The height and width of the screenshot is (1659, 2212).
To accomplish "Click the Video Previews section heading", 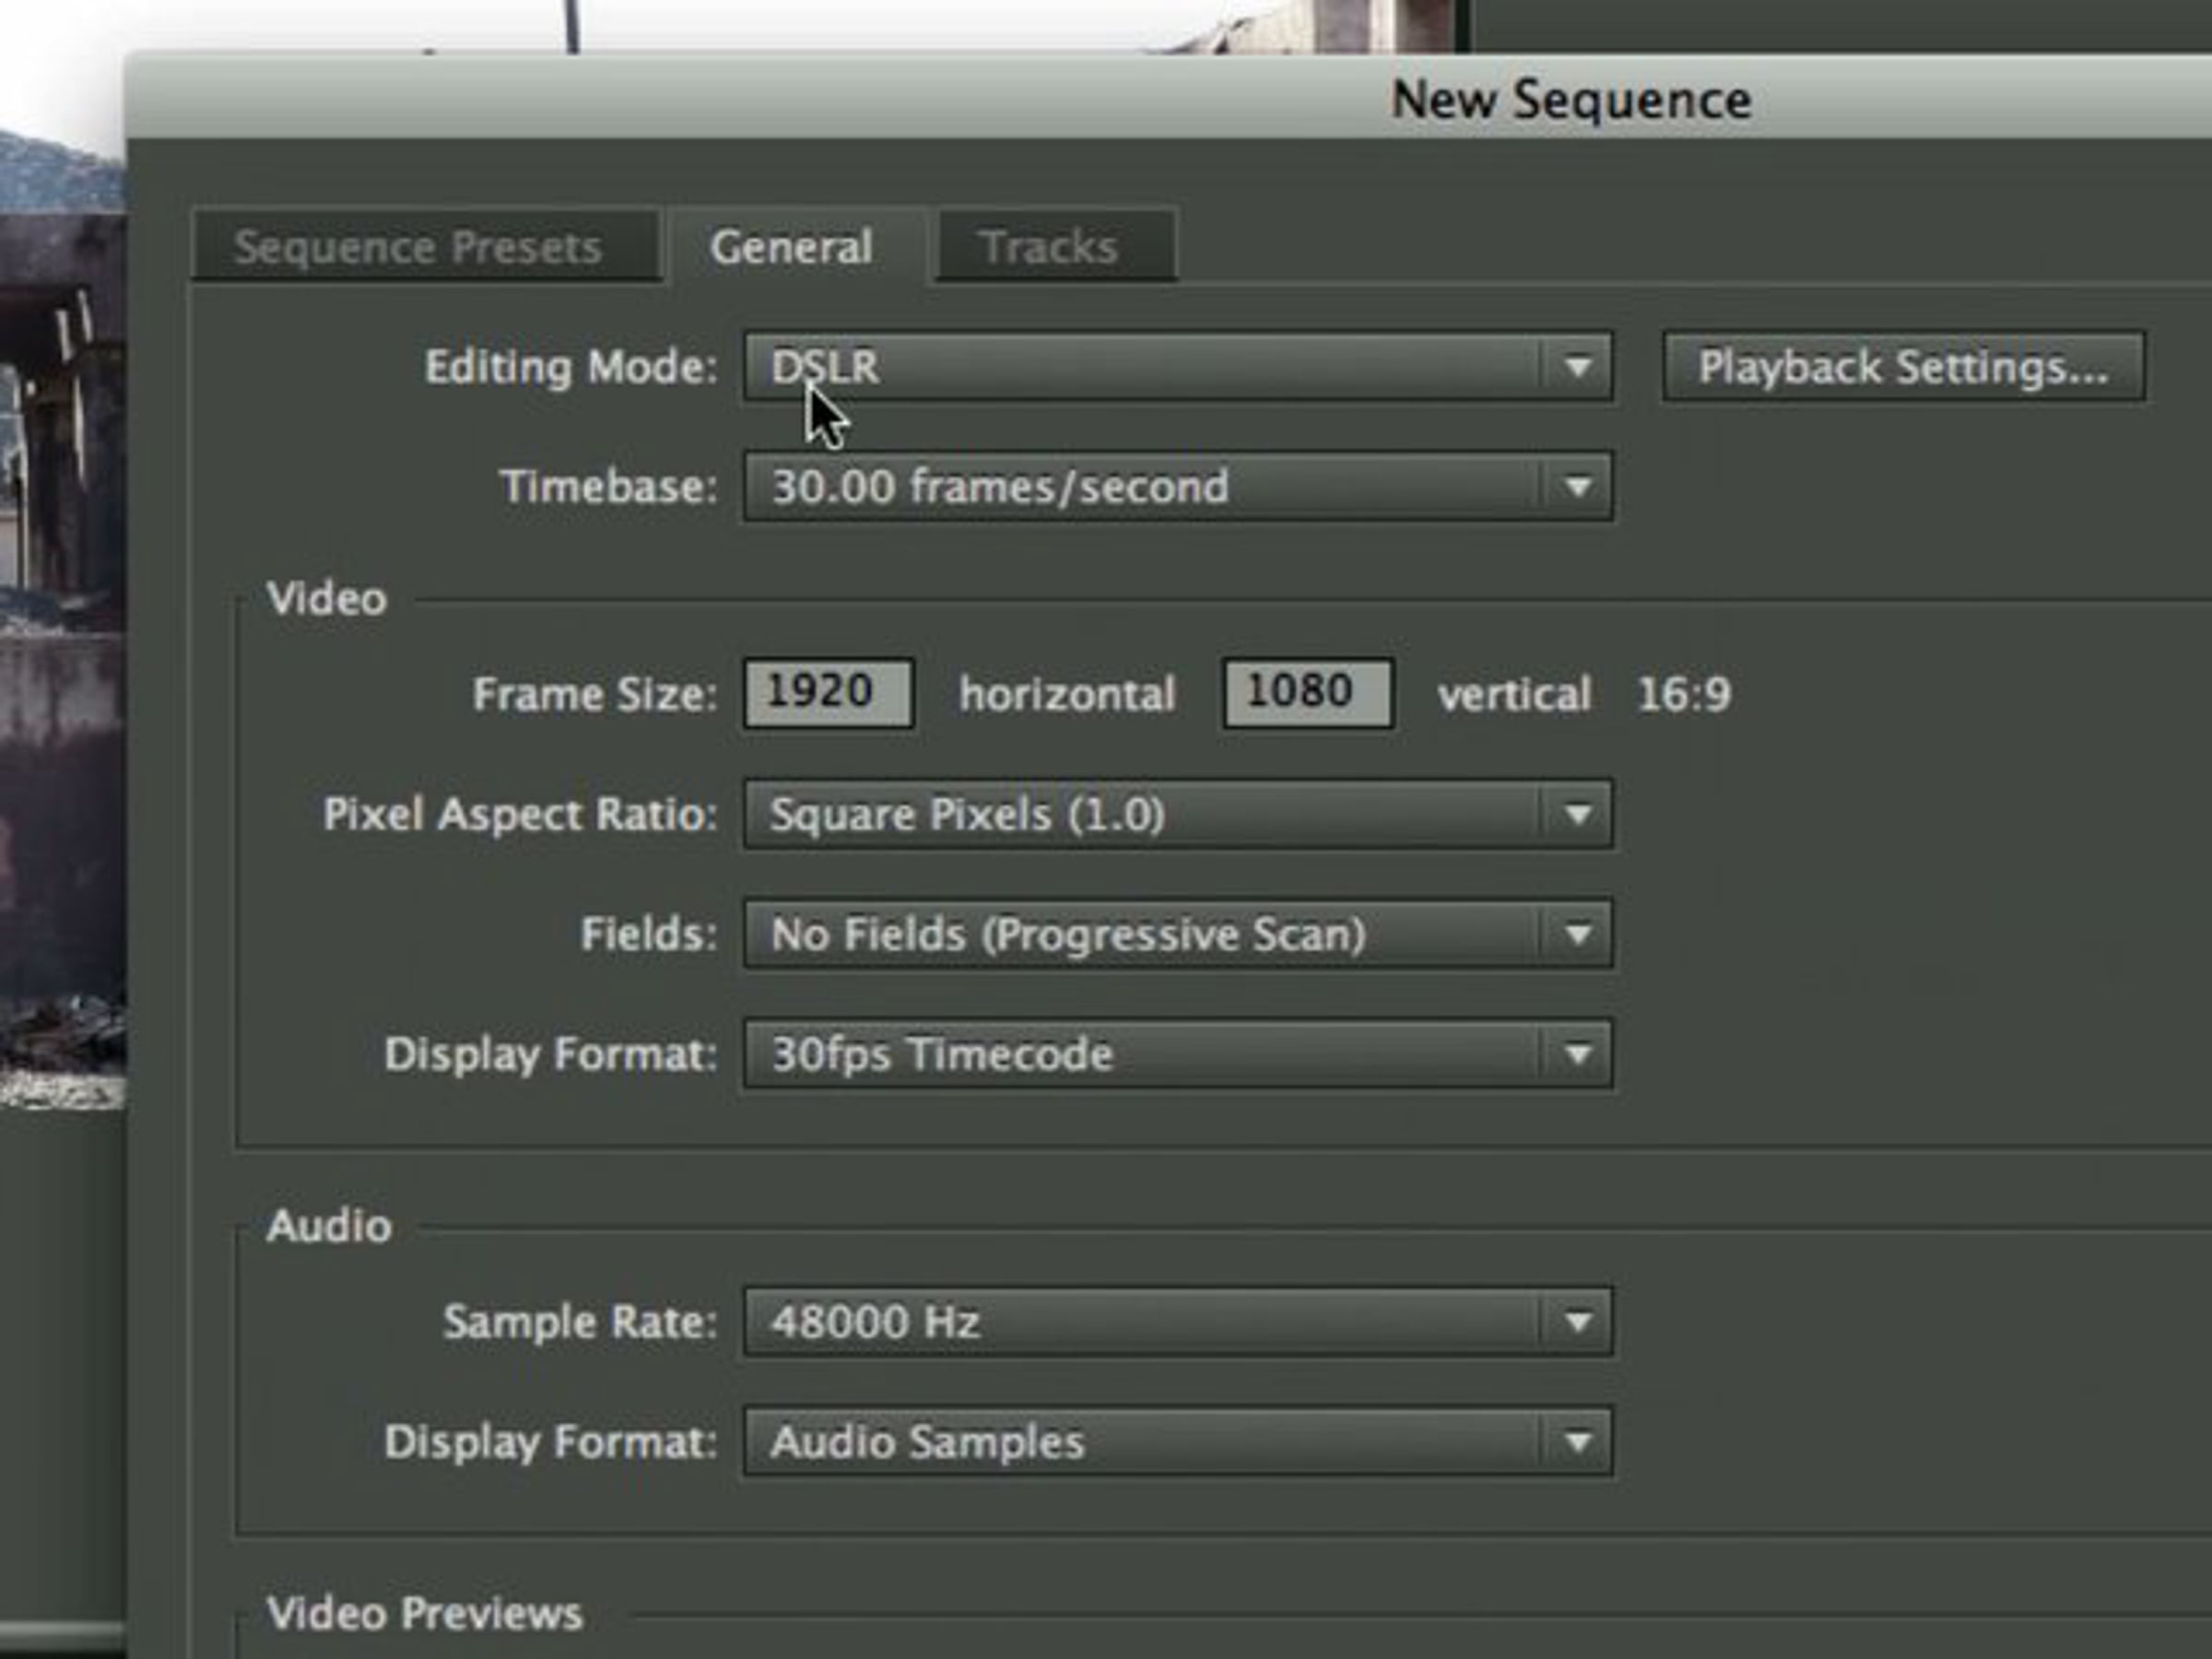I will click(x=424, y=1613).
